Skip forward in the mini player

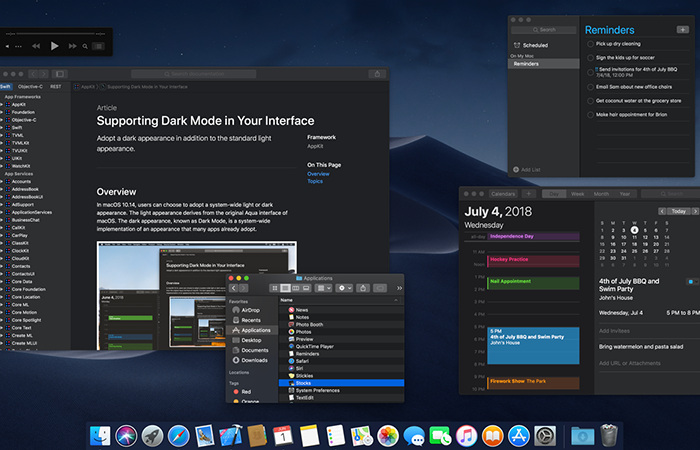[x=72, y=46]
